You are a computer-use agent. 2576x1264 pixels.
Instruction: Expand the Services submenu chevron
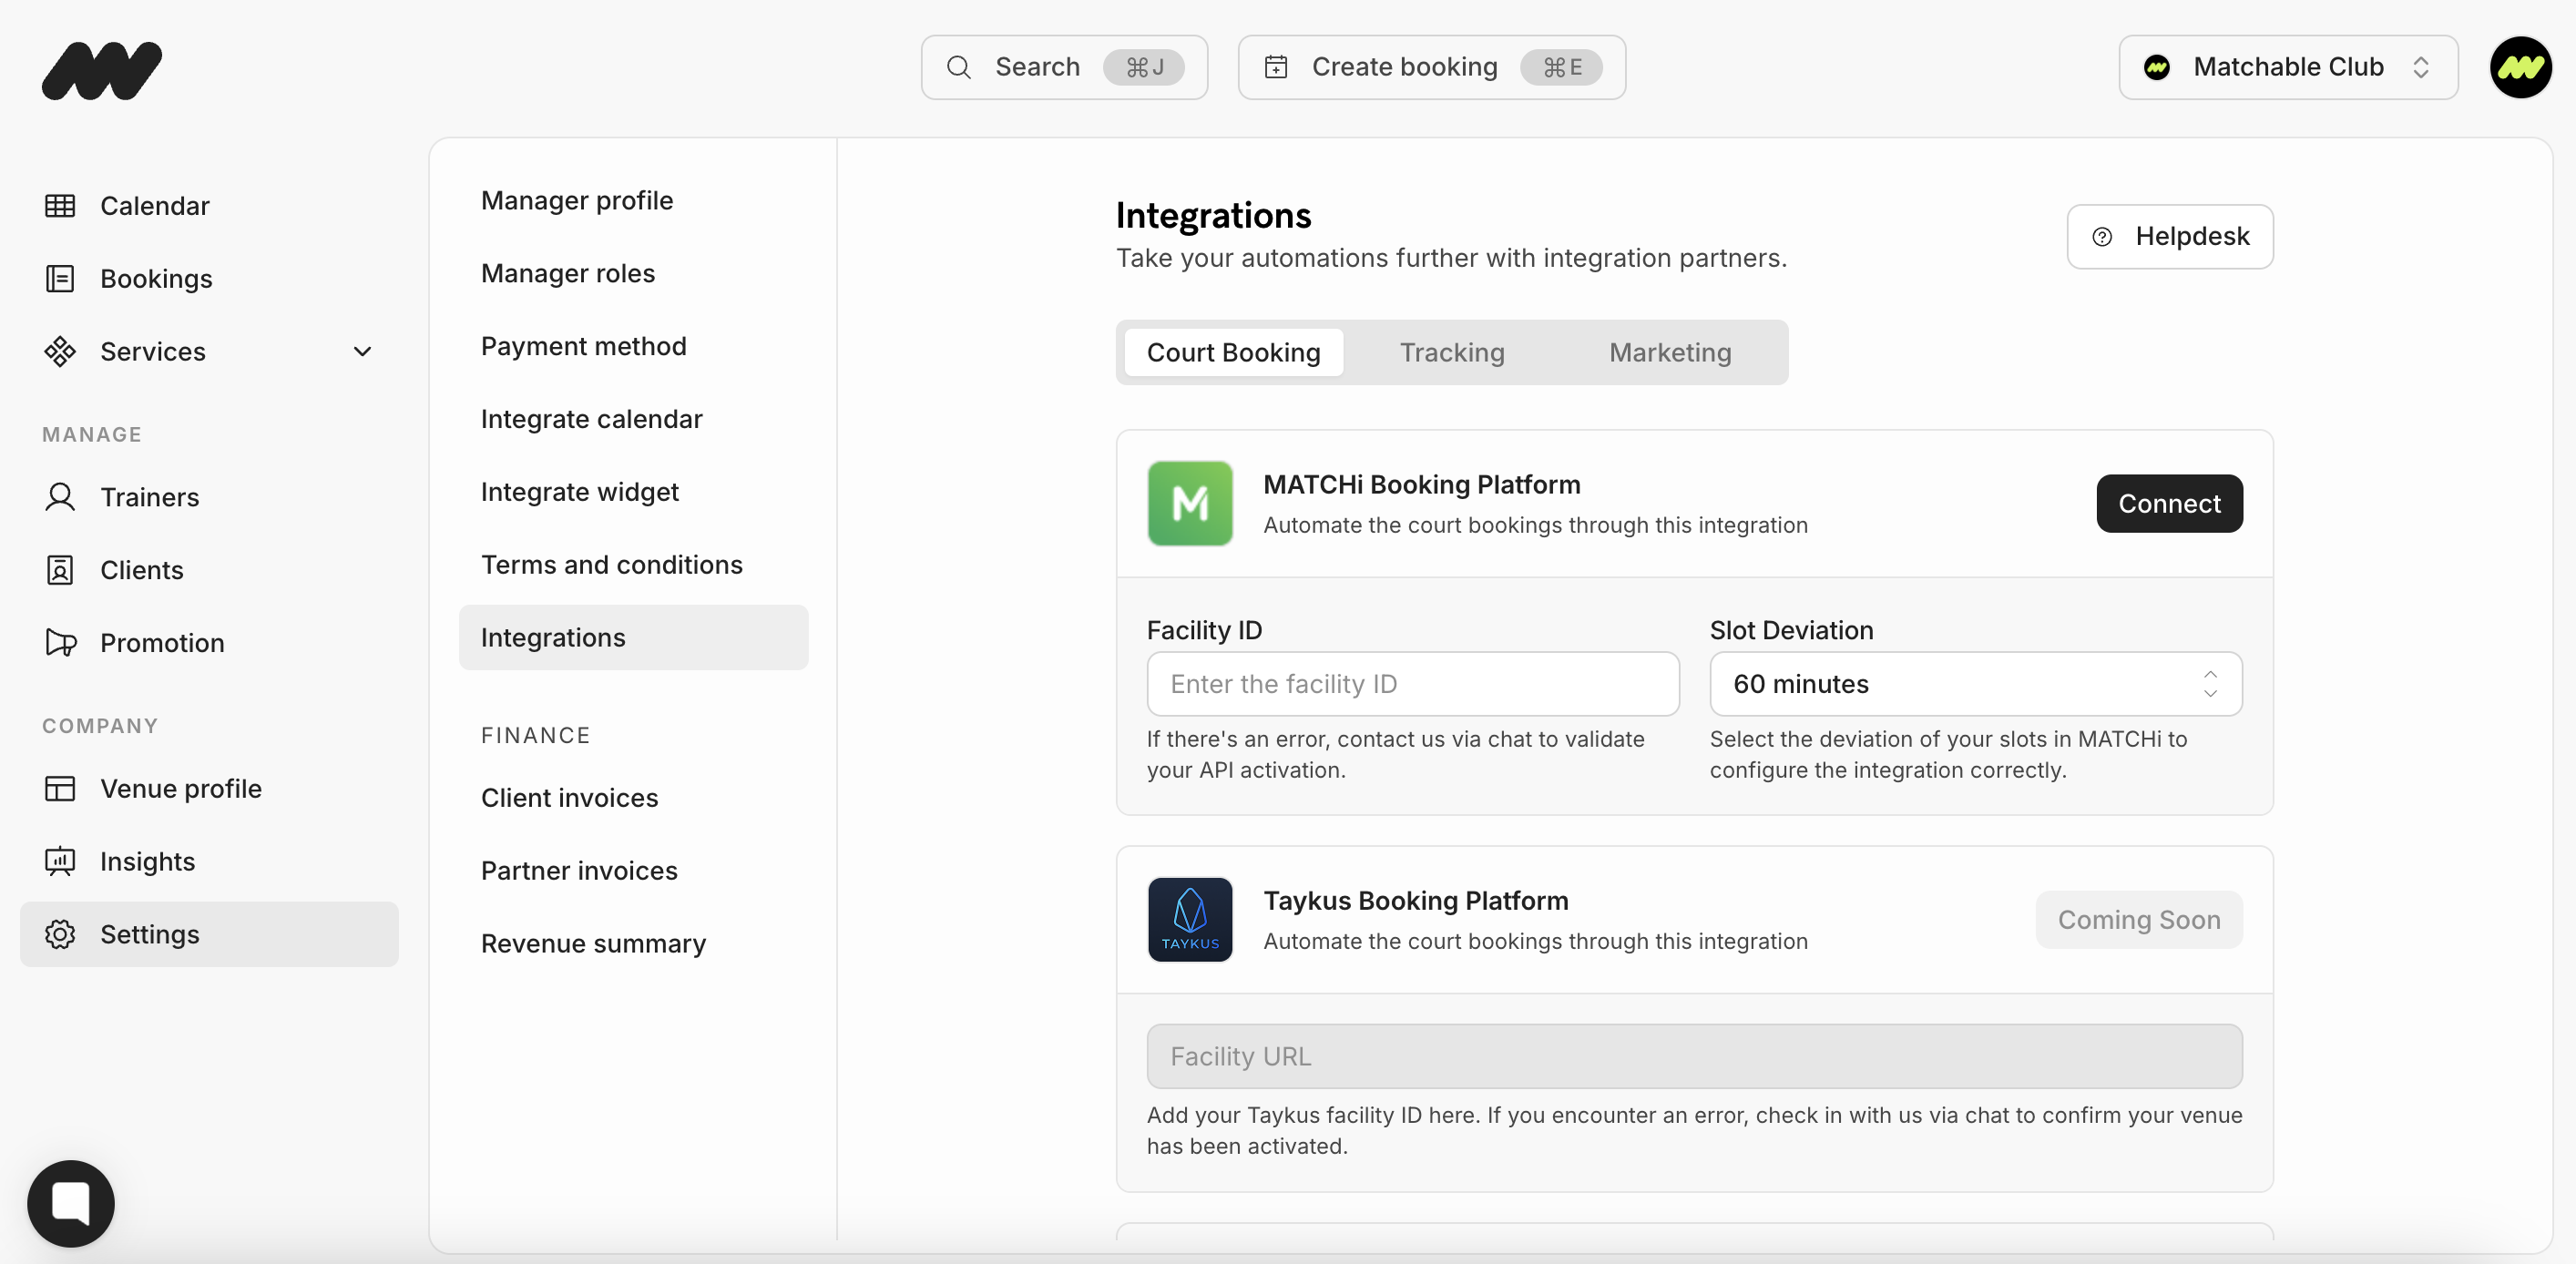click(x=362, y=352)
